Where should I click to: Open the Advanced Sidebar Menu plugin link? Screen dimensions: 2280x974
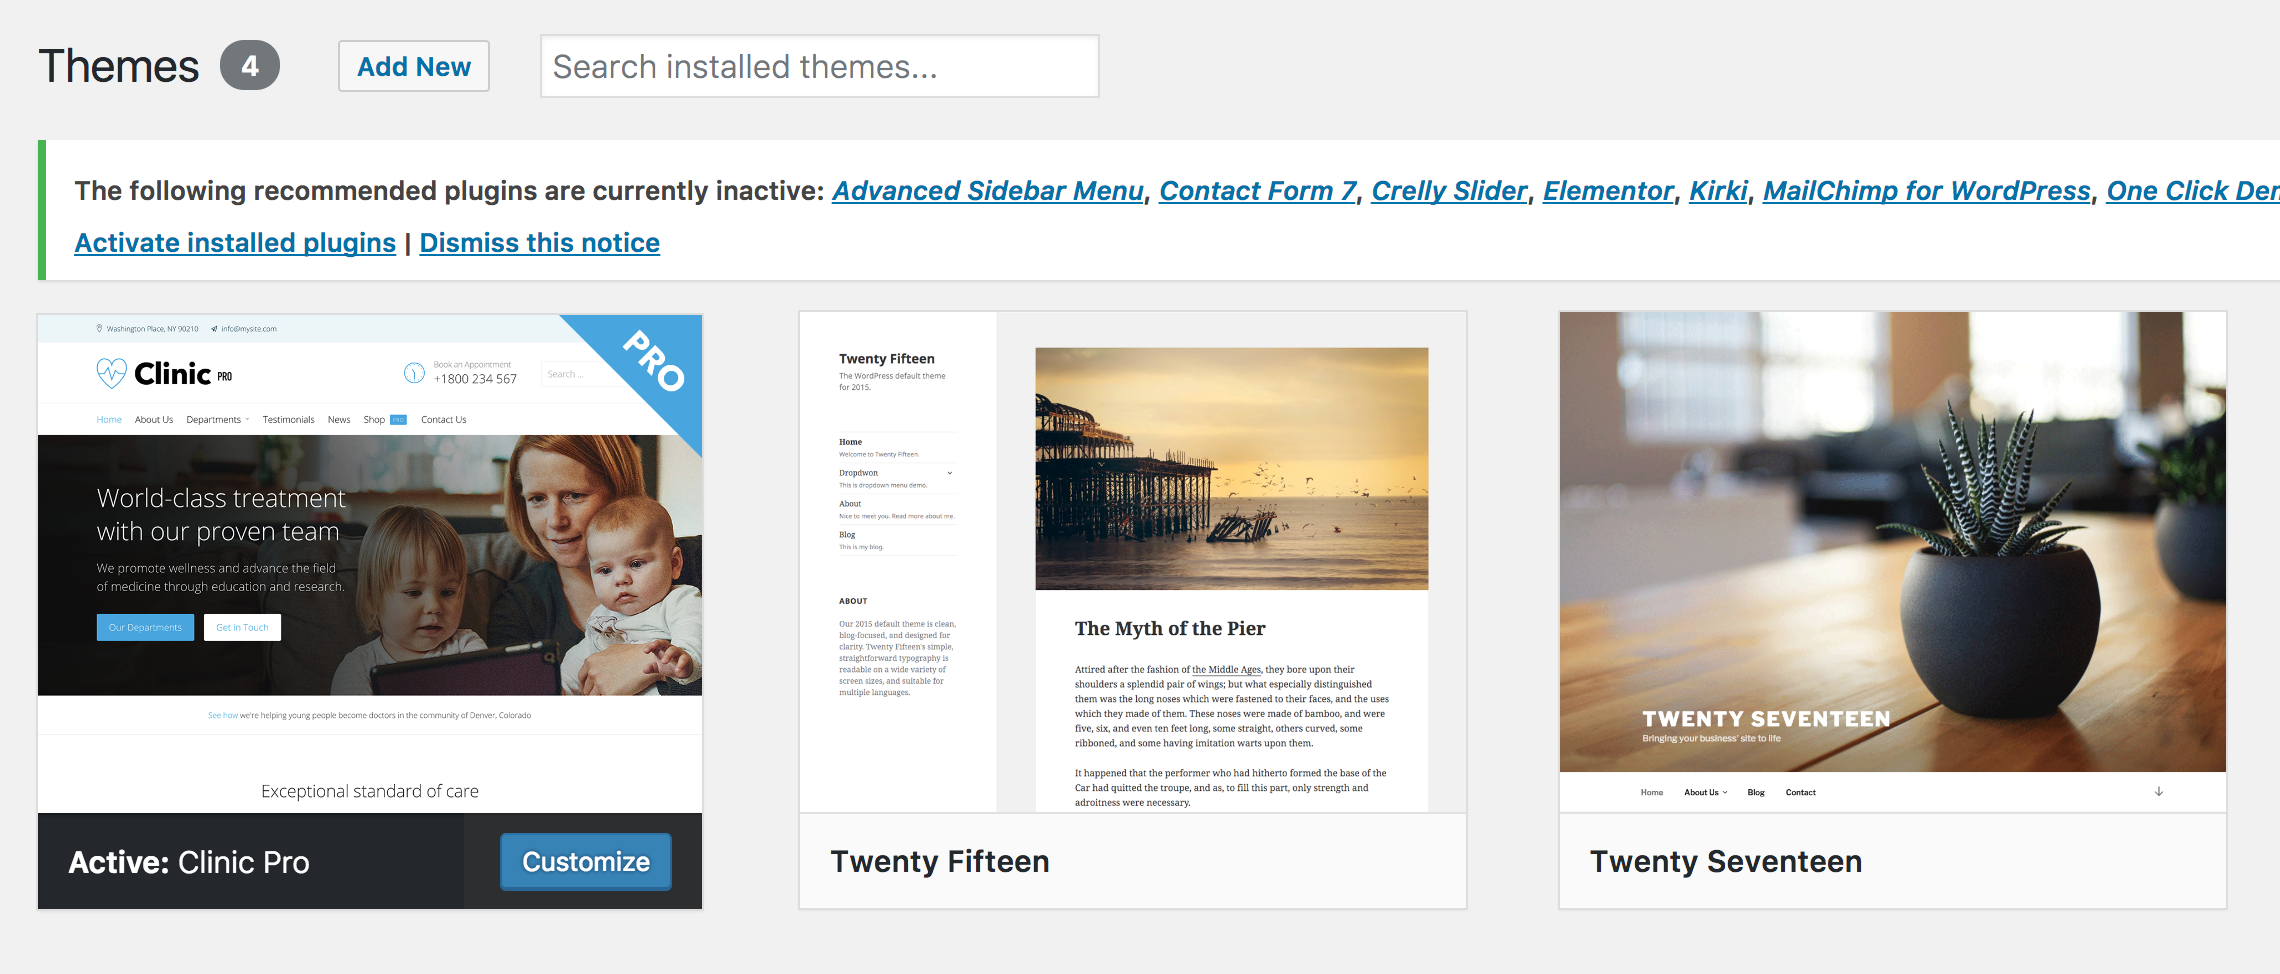pyautogui.click(x=987, y=190)
